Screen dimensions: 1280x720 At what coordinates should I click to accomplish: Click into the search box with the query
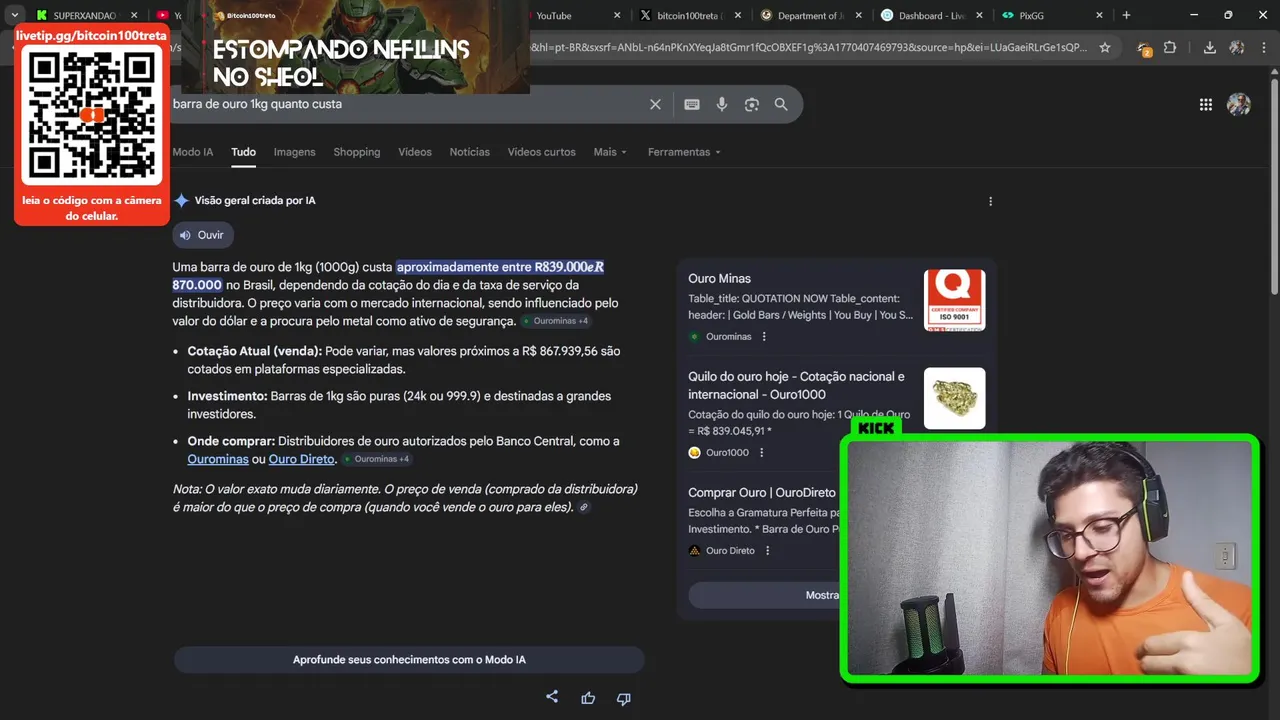click(x=405, y=104)
